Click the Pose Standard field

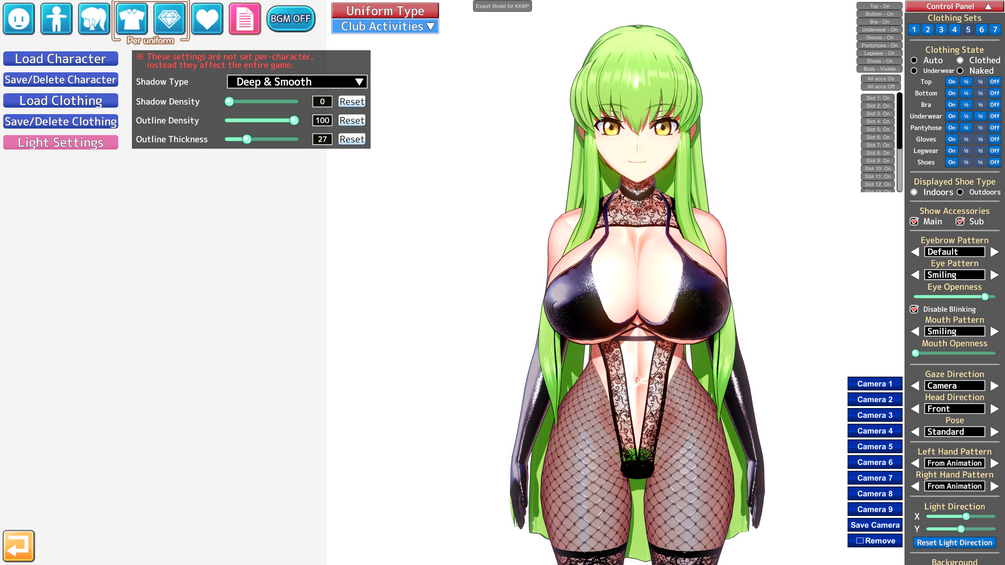pos(954,432)
